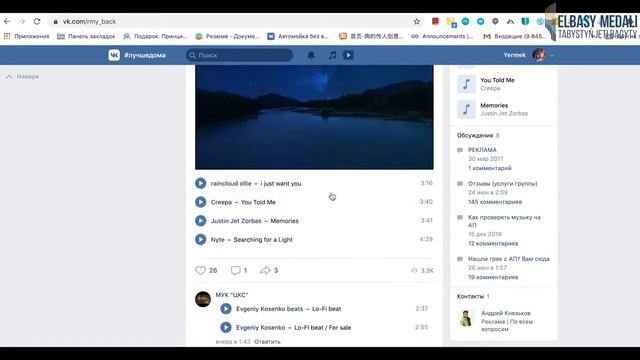Viewport: 640px width, 360px height.
Task: Open the Андрей Князьков contact name
Action: (506, 313)
